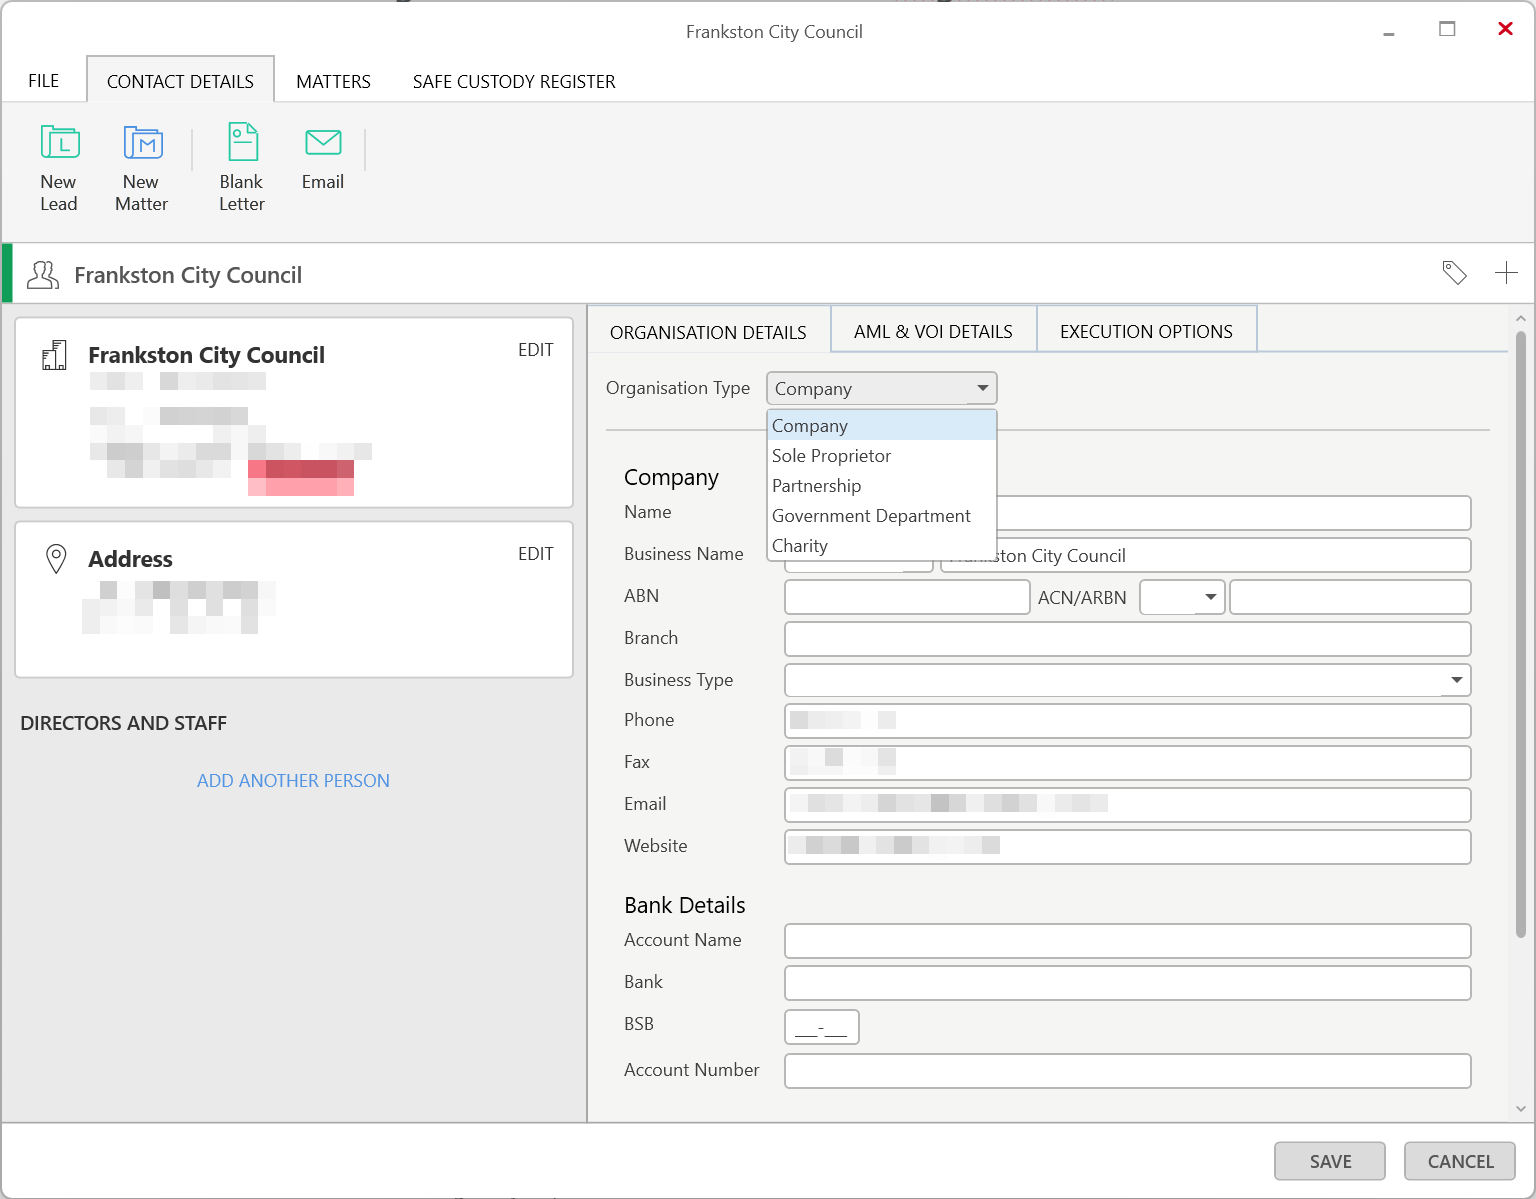The image size is (1536, 1199).
Task: Create a Blank Letter
Action: pos(242,143)
